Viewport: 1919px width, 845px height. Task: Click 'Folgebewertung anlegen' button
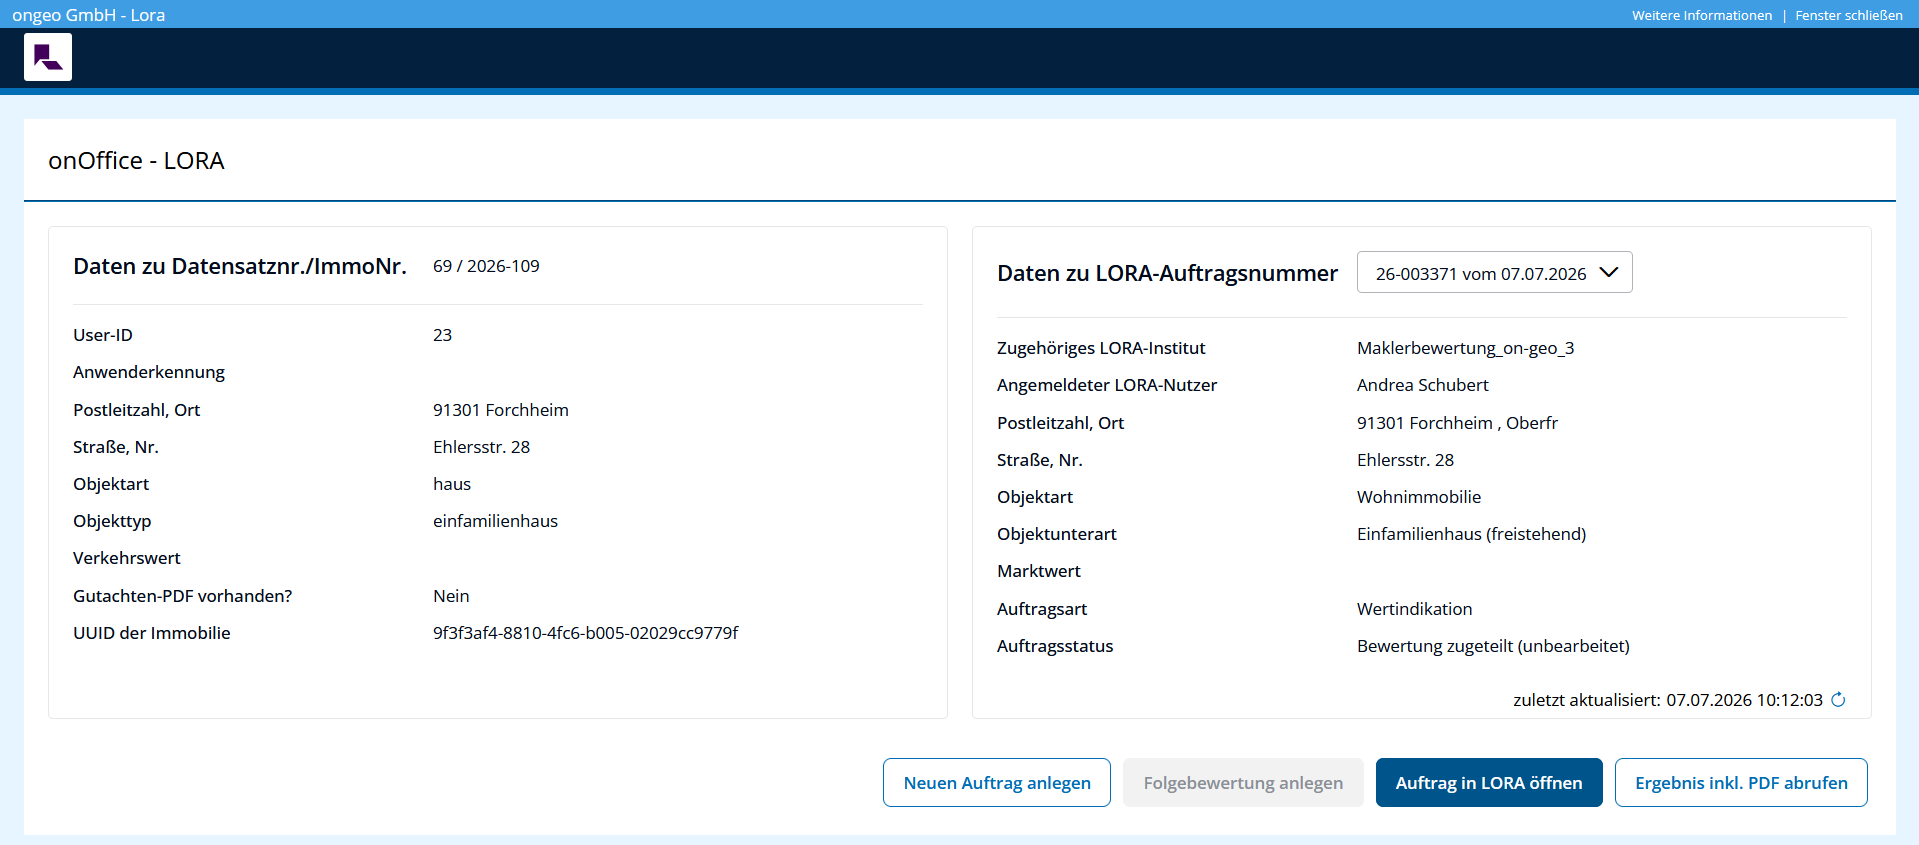click(x=1243, y=782)
